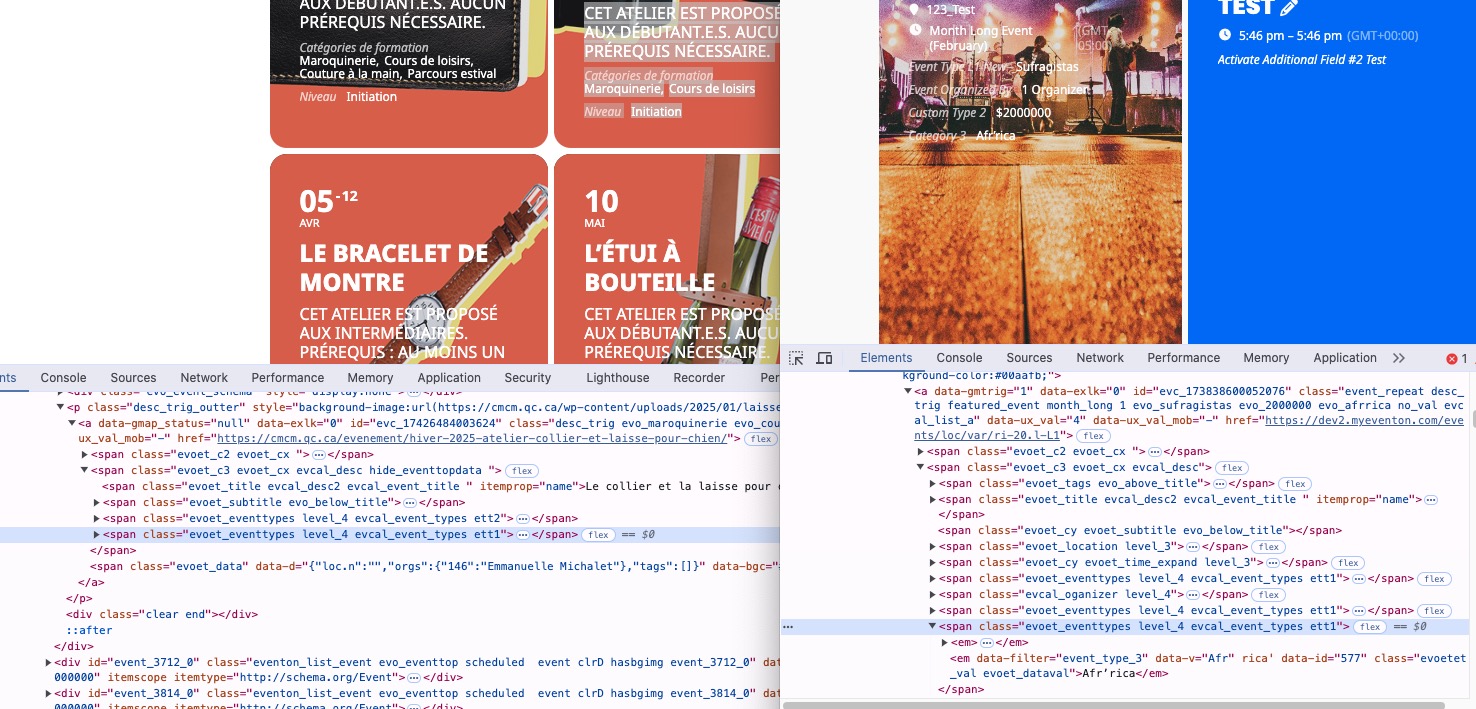Screen dimensions: 1476x709
Task: Expand the event_3712_0 div node
Action: pos(49,662)
